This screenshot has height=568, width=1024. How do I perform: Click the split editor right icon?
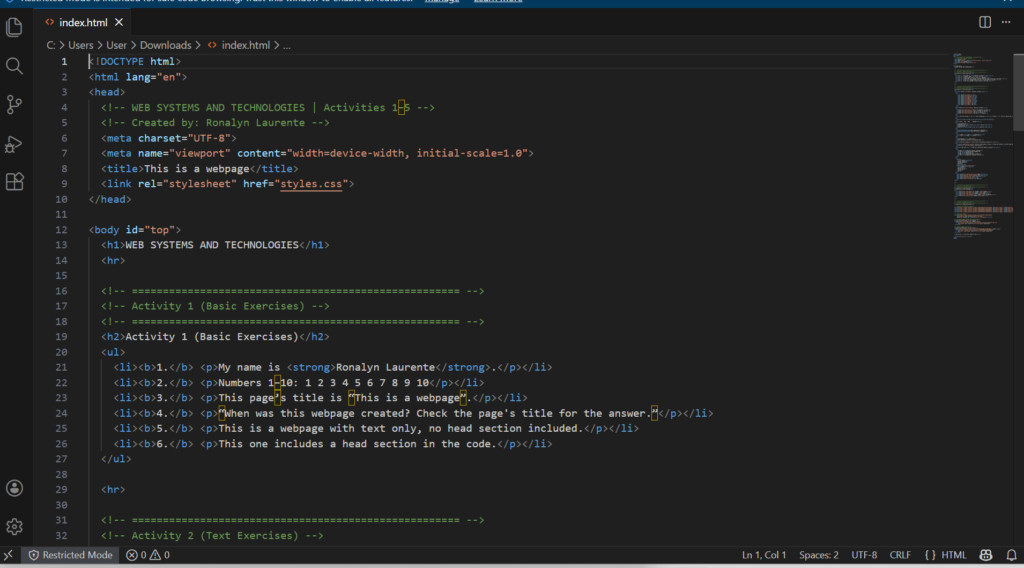[985, 21]
